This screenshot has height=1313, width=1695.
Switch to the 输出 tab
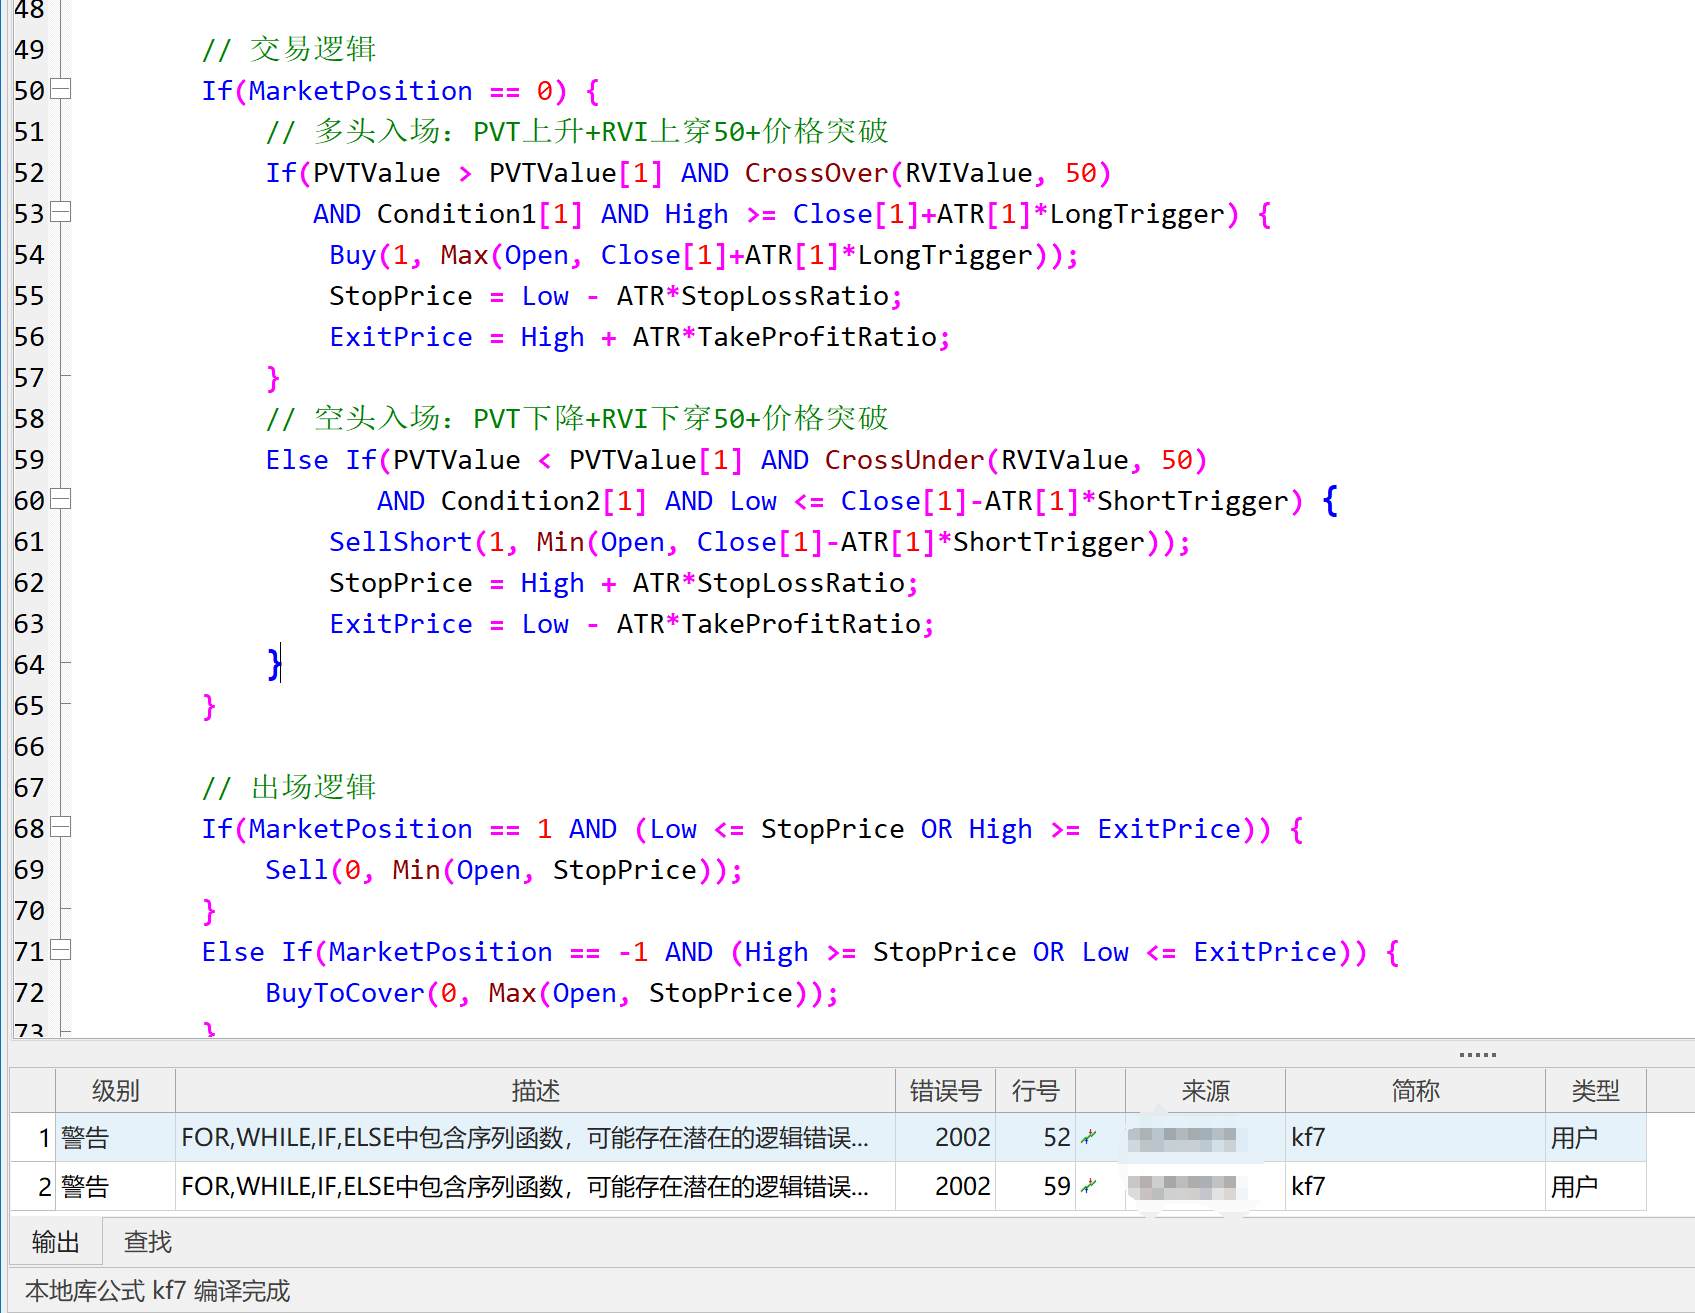click(x=55, y=1242)
